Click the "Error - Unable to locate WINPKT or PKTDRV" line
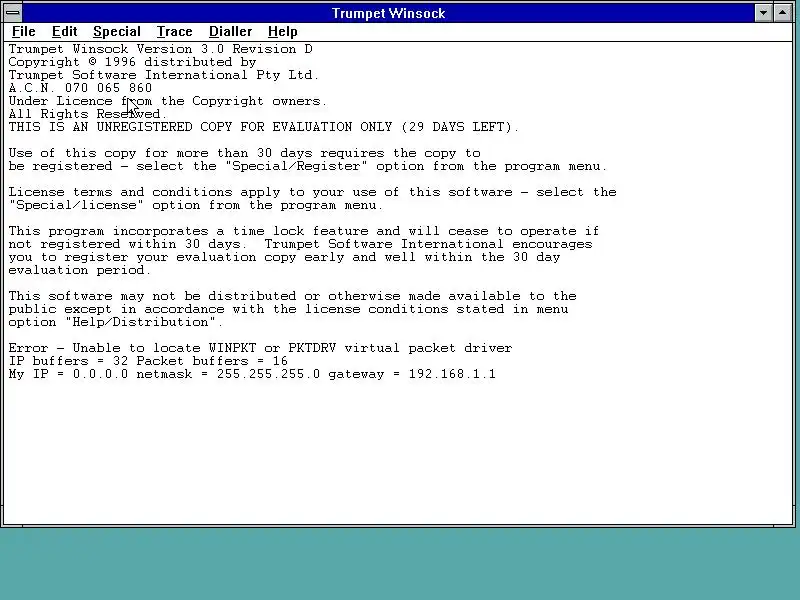 (x=260, y=348)
